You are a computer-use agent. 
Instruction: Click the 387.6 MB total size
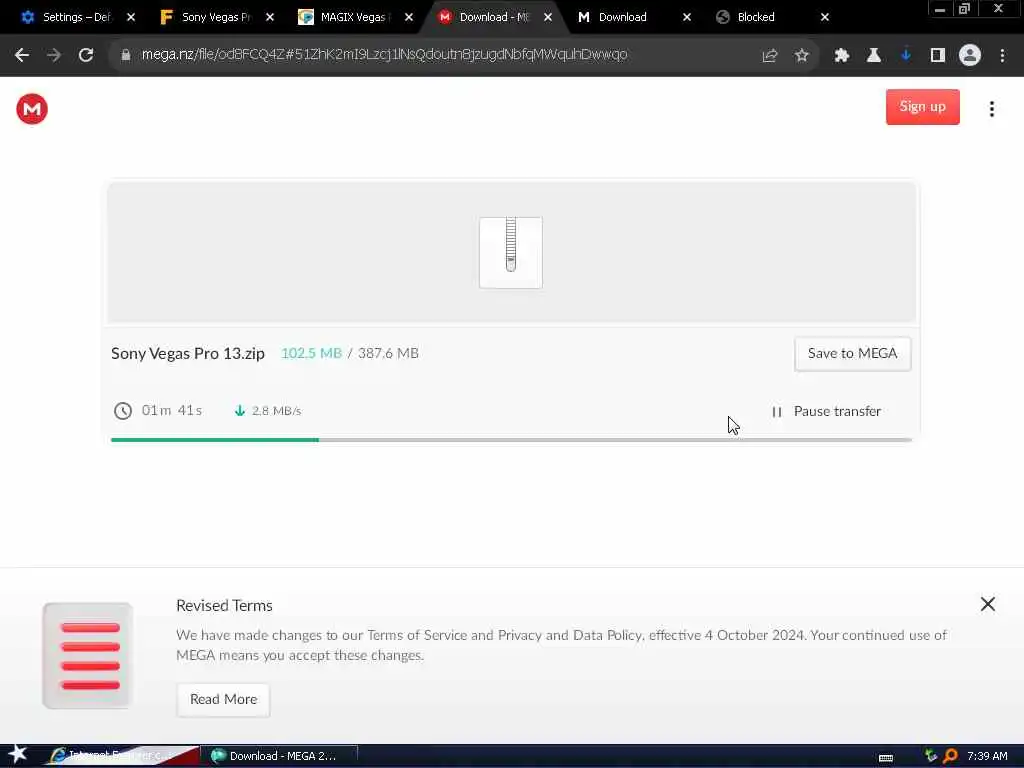click(388, 353)
